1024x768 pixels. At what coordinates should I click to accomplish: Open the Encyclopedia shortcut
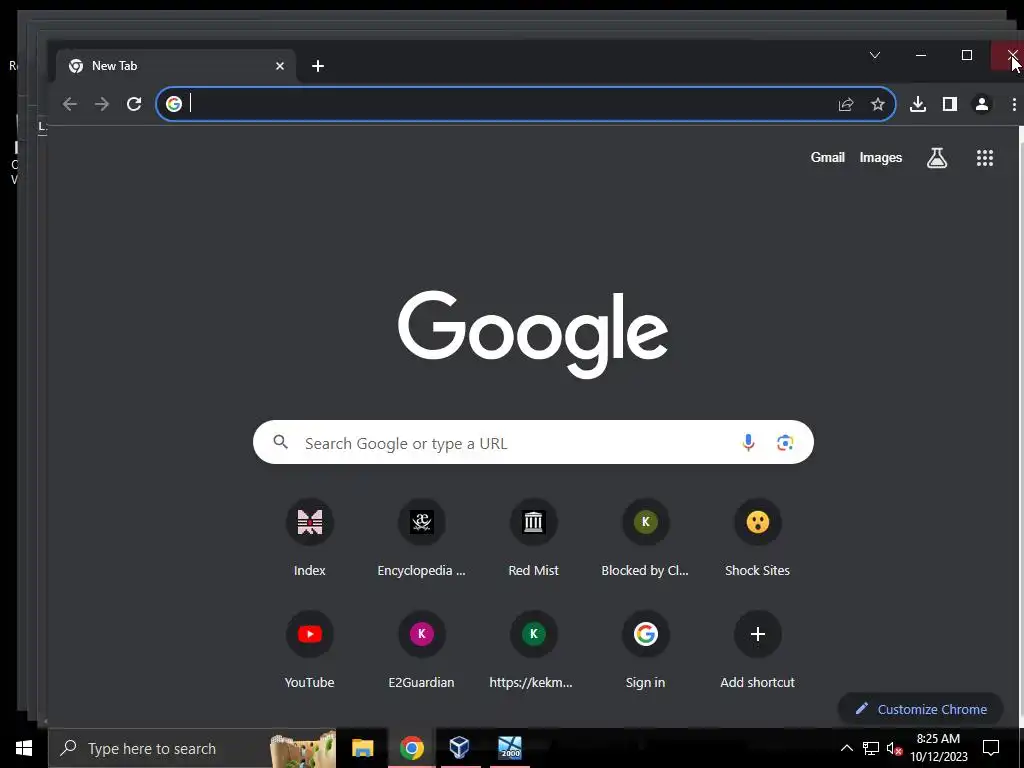[421, 538]
